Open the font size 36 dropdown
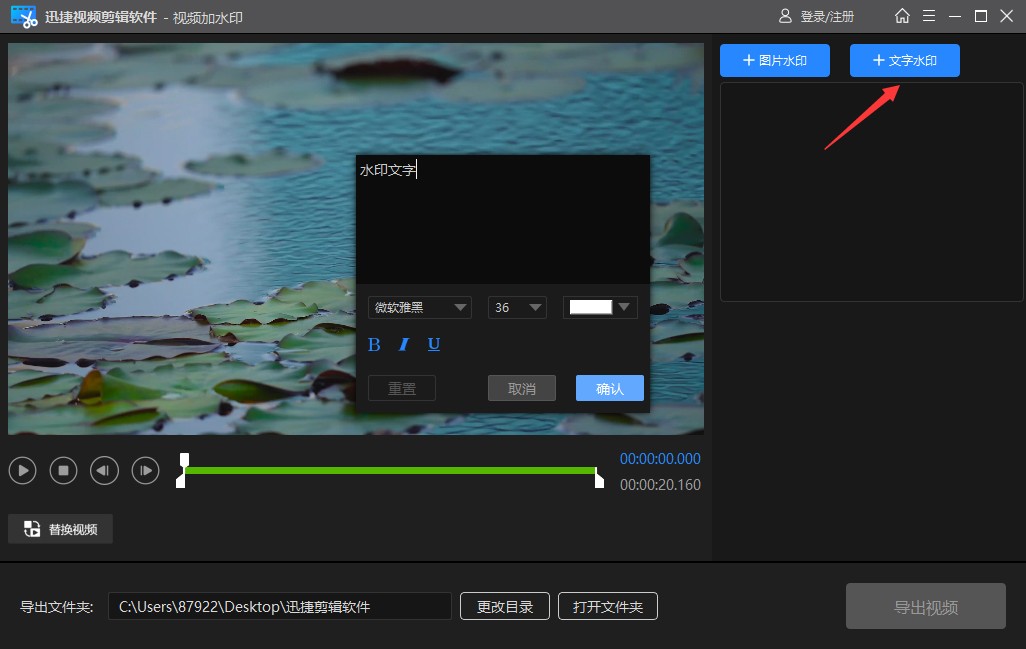 point(517,307)
